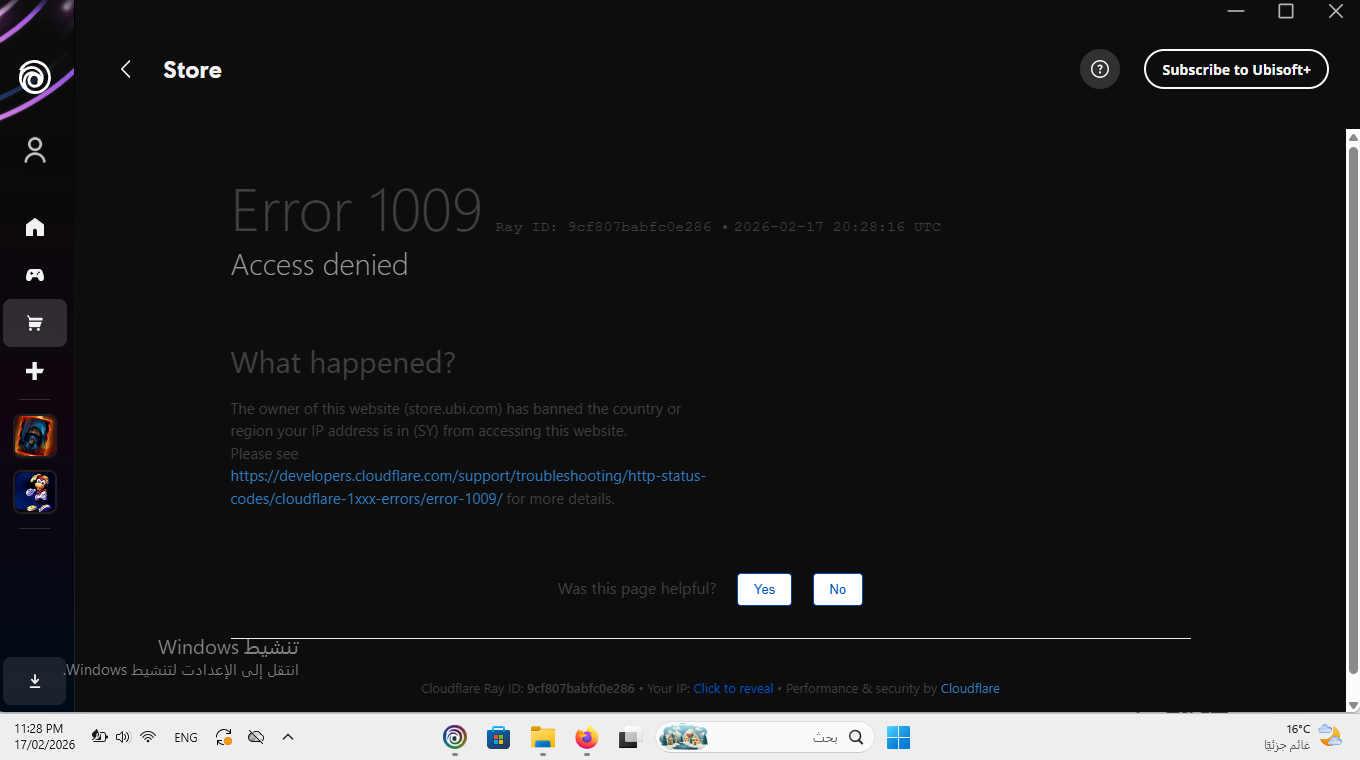1360x760 pixels.
Task: Expand hidden system tray icons chevron
Action: 288,737
